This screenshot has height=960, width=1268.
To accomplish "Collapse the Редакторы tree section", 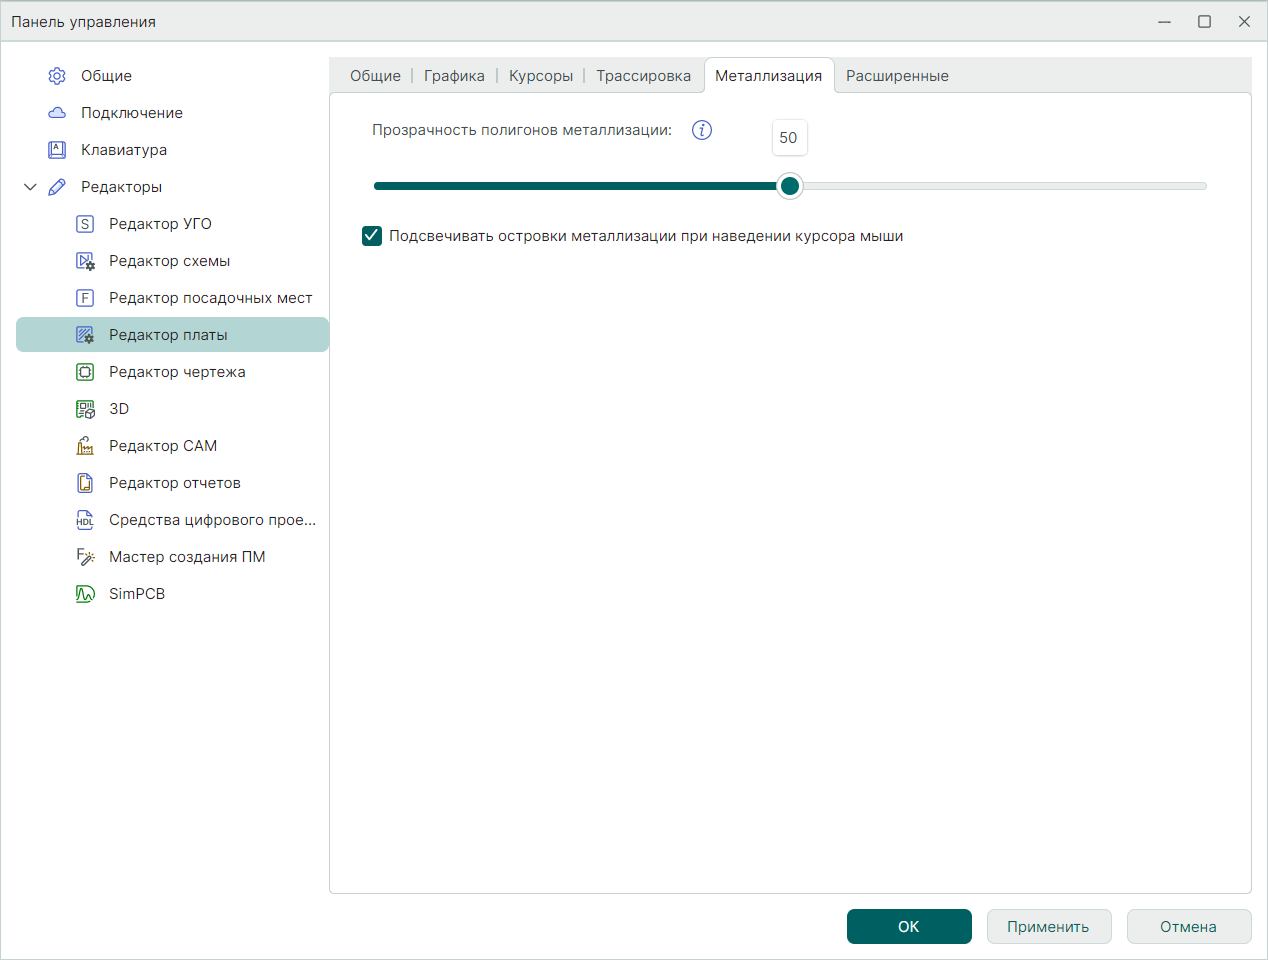I will click(x=30, y=187).
